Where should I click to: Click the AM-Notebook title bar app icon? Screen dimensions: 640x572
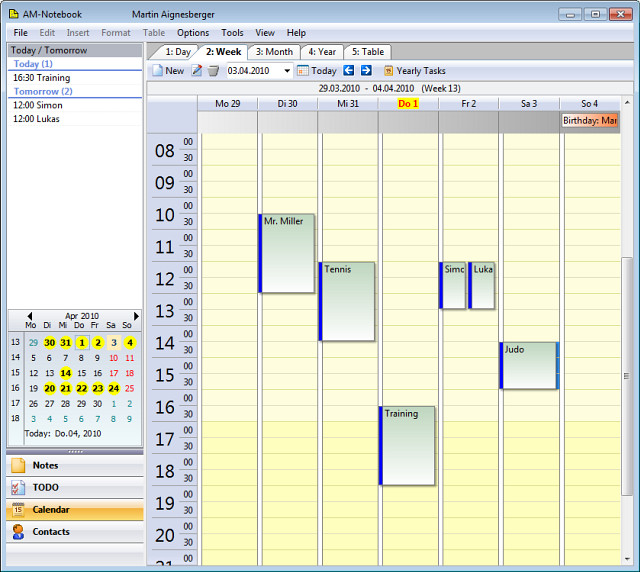(13, 14)
